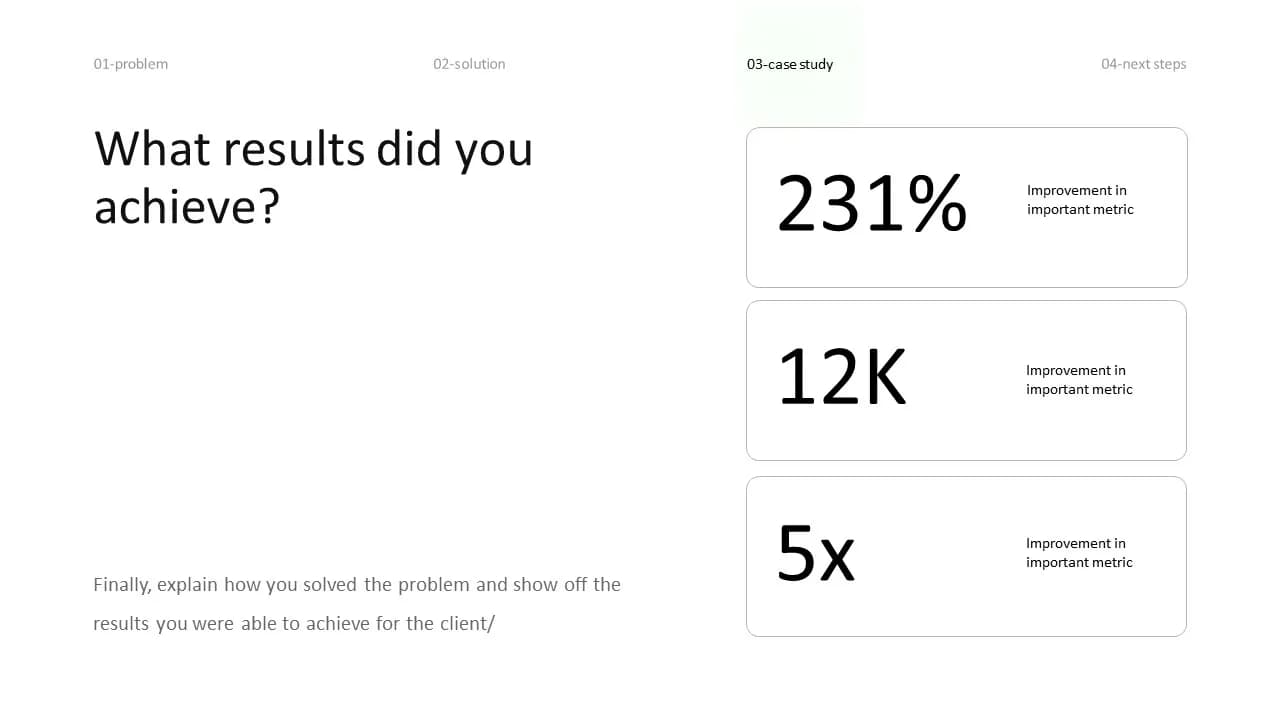The width and height of the screenshot is (1280, 720).
Task: Click the description beside 5x
Action: [x=1079, y=553]
